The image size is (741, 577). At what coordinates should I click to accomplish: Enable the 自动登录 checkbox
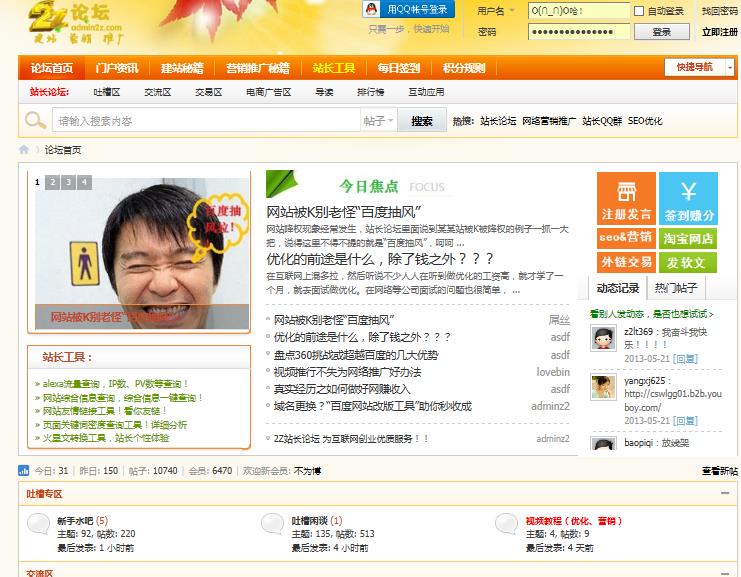click(x=639, y=11)
